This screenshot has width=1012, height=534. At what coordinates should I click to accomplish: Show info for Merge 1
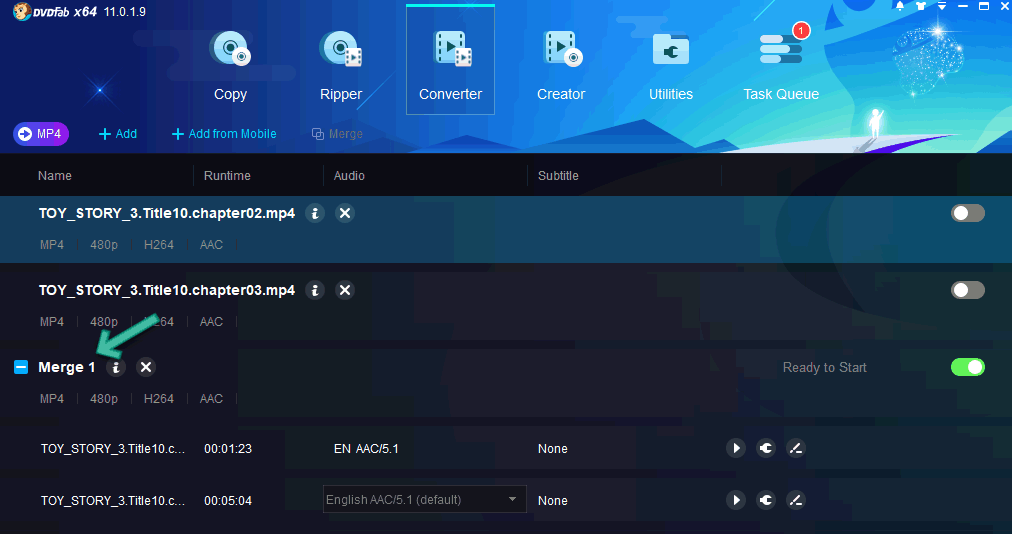pos(116,367)
